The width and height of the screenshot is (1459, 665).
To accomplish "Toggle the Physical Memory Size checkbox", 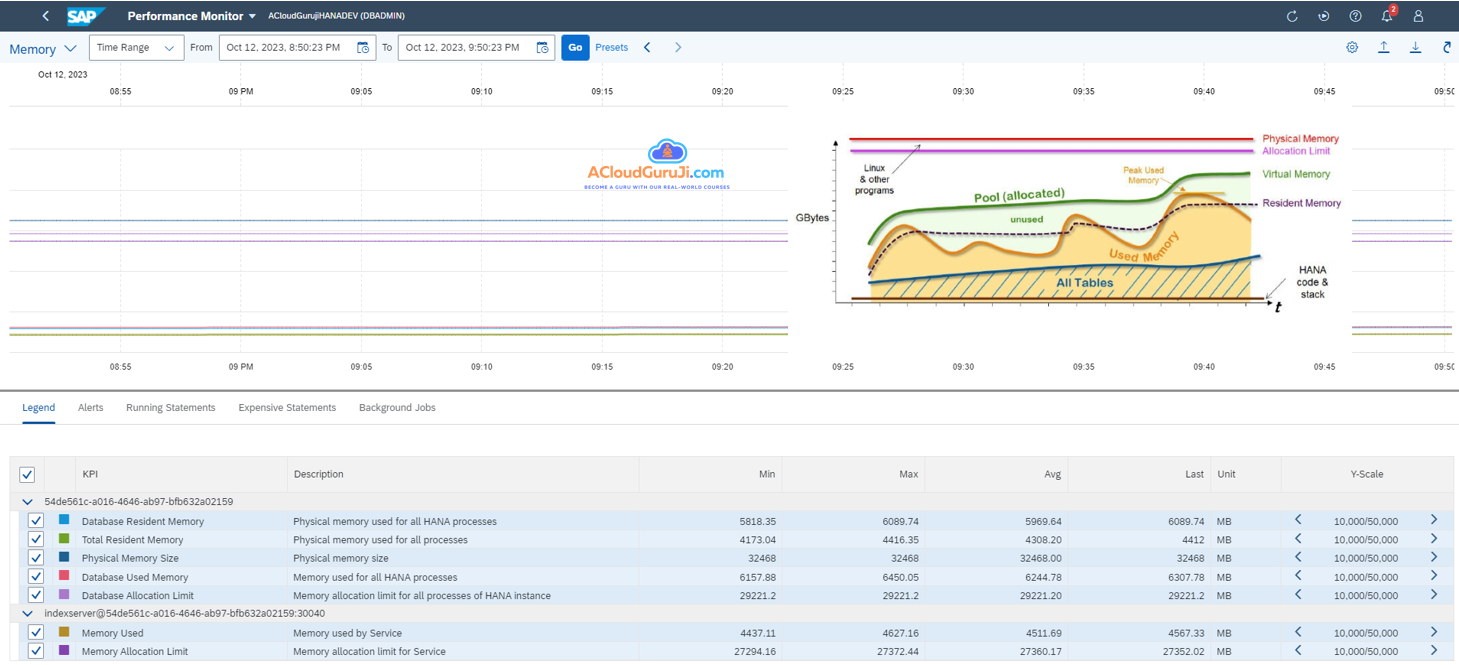I will [36, 558].
